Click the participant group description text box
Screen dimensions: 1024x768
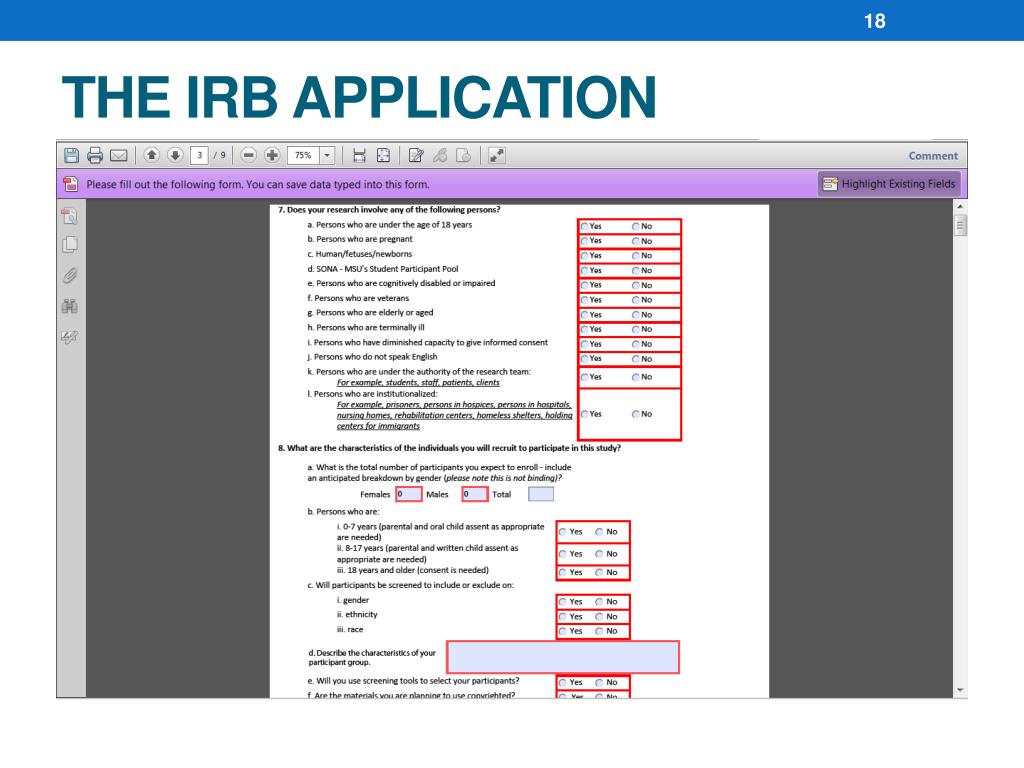click(565, 657)
